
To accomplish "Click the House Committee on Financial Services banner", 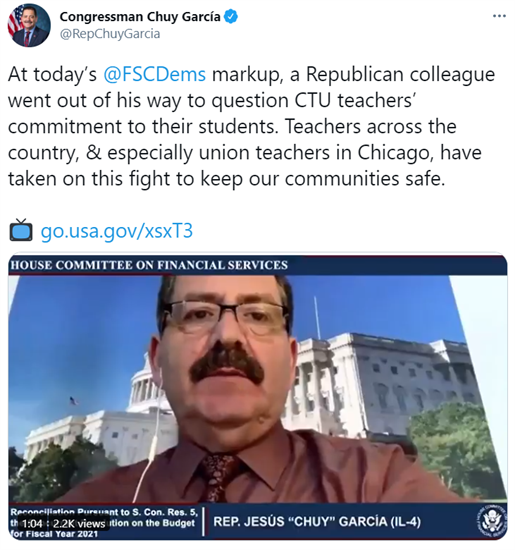I will [149, 265].
